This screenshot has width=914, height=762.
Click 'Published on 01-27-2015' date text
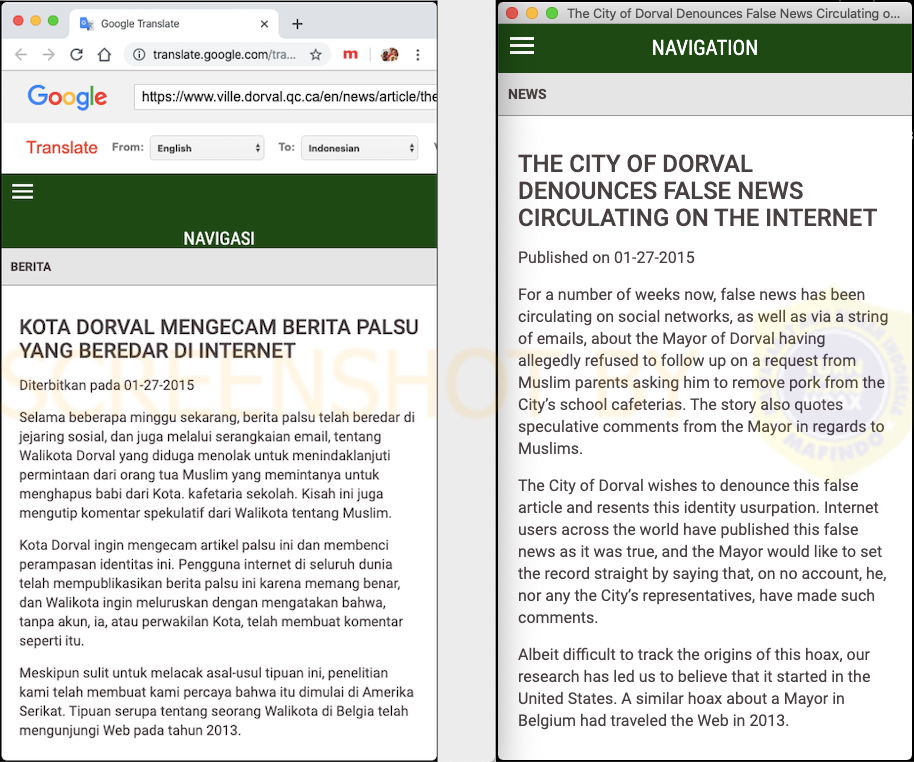click(606, 258)
